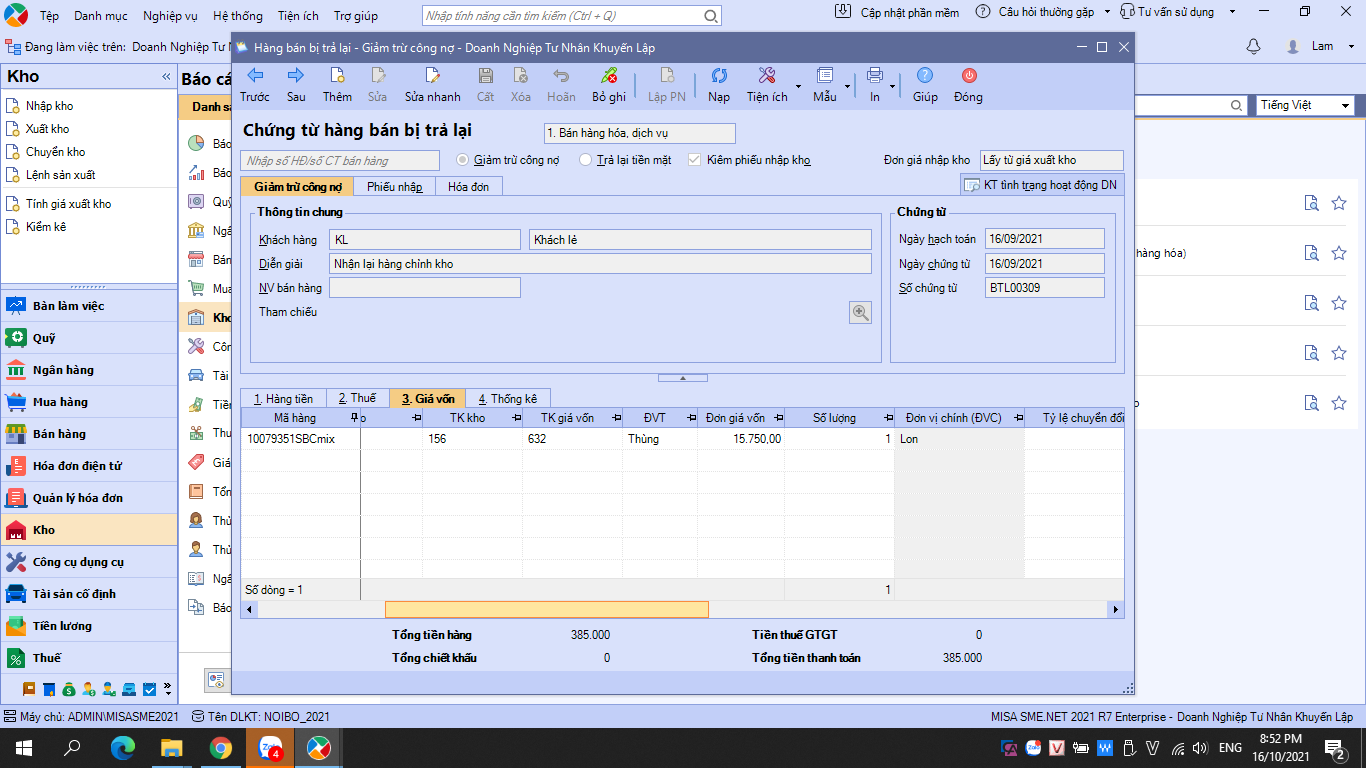Open the Tệp menu

pyautogui.click(x=49, y=15)
